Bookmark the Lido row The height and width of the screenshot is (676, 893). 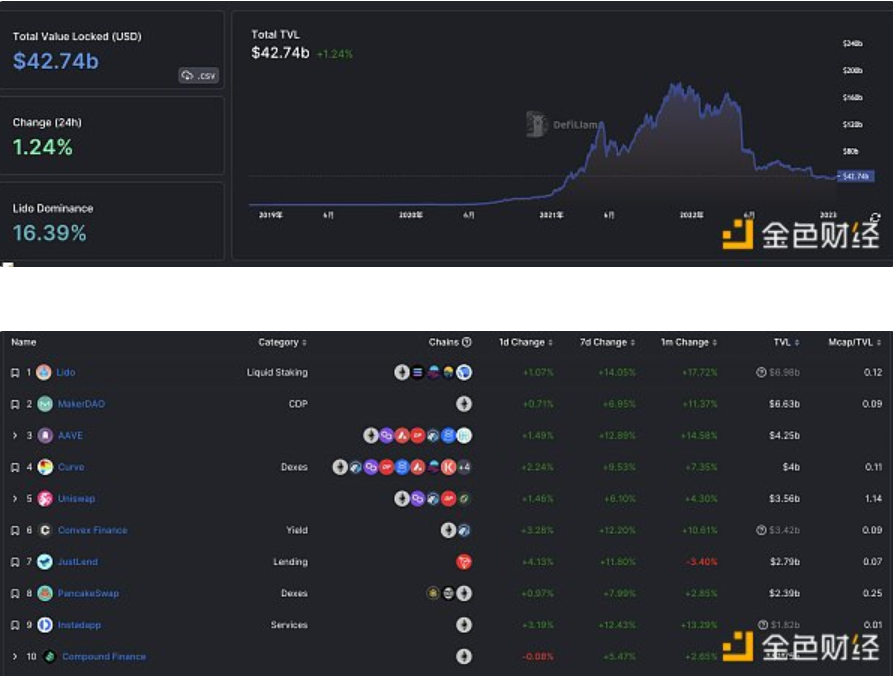point(15,372)
